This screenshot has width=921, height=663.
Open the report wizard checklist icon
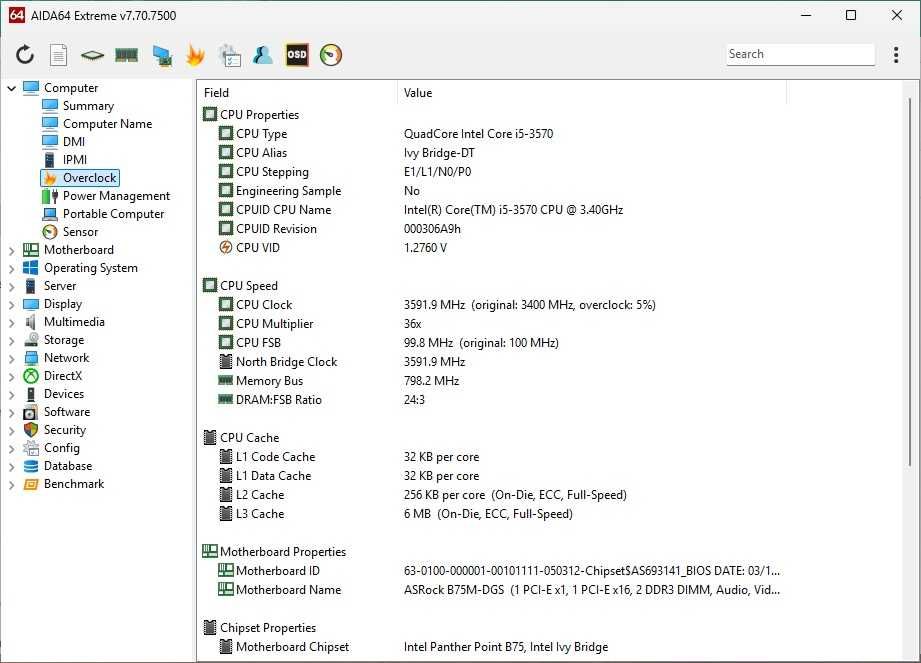[x=230, y=55]
